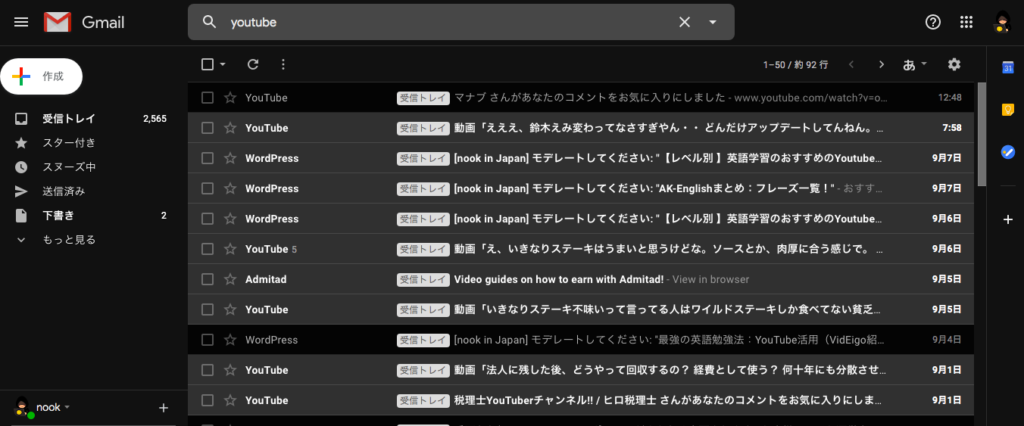Image resolution: width=1024 pixels, height=426 pixels.
Task: Start new chat plus icon beside nook
Action: (x=164, y=408)
